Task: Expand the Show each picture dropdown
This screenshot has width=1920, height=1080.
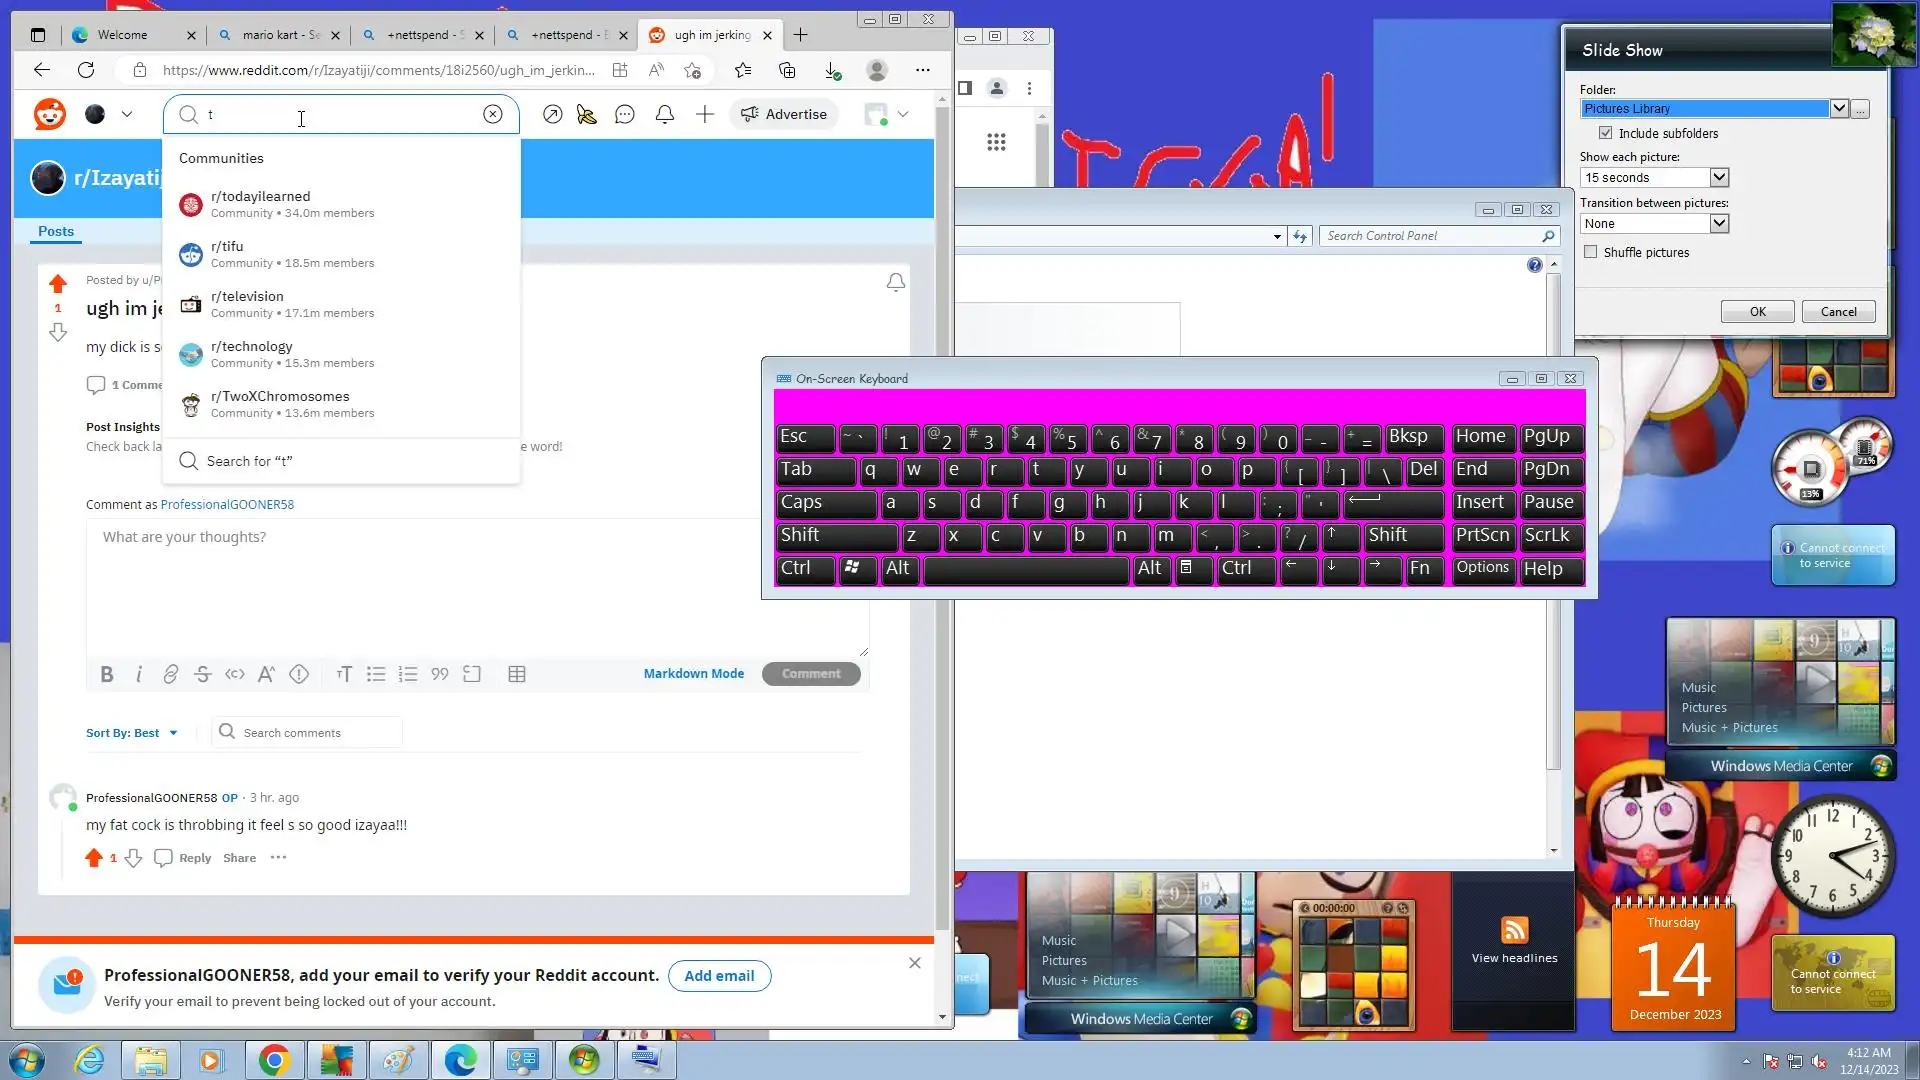Action: tap(1719, 177)
